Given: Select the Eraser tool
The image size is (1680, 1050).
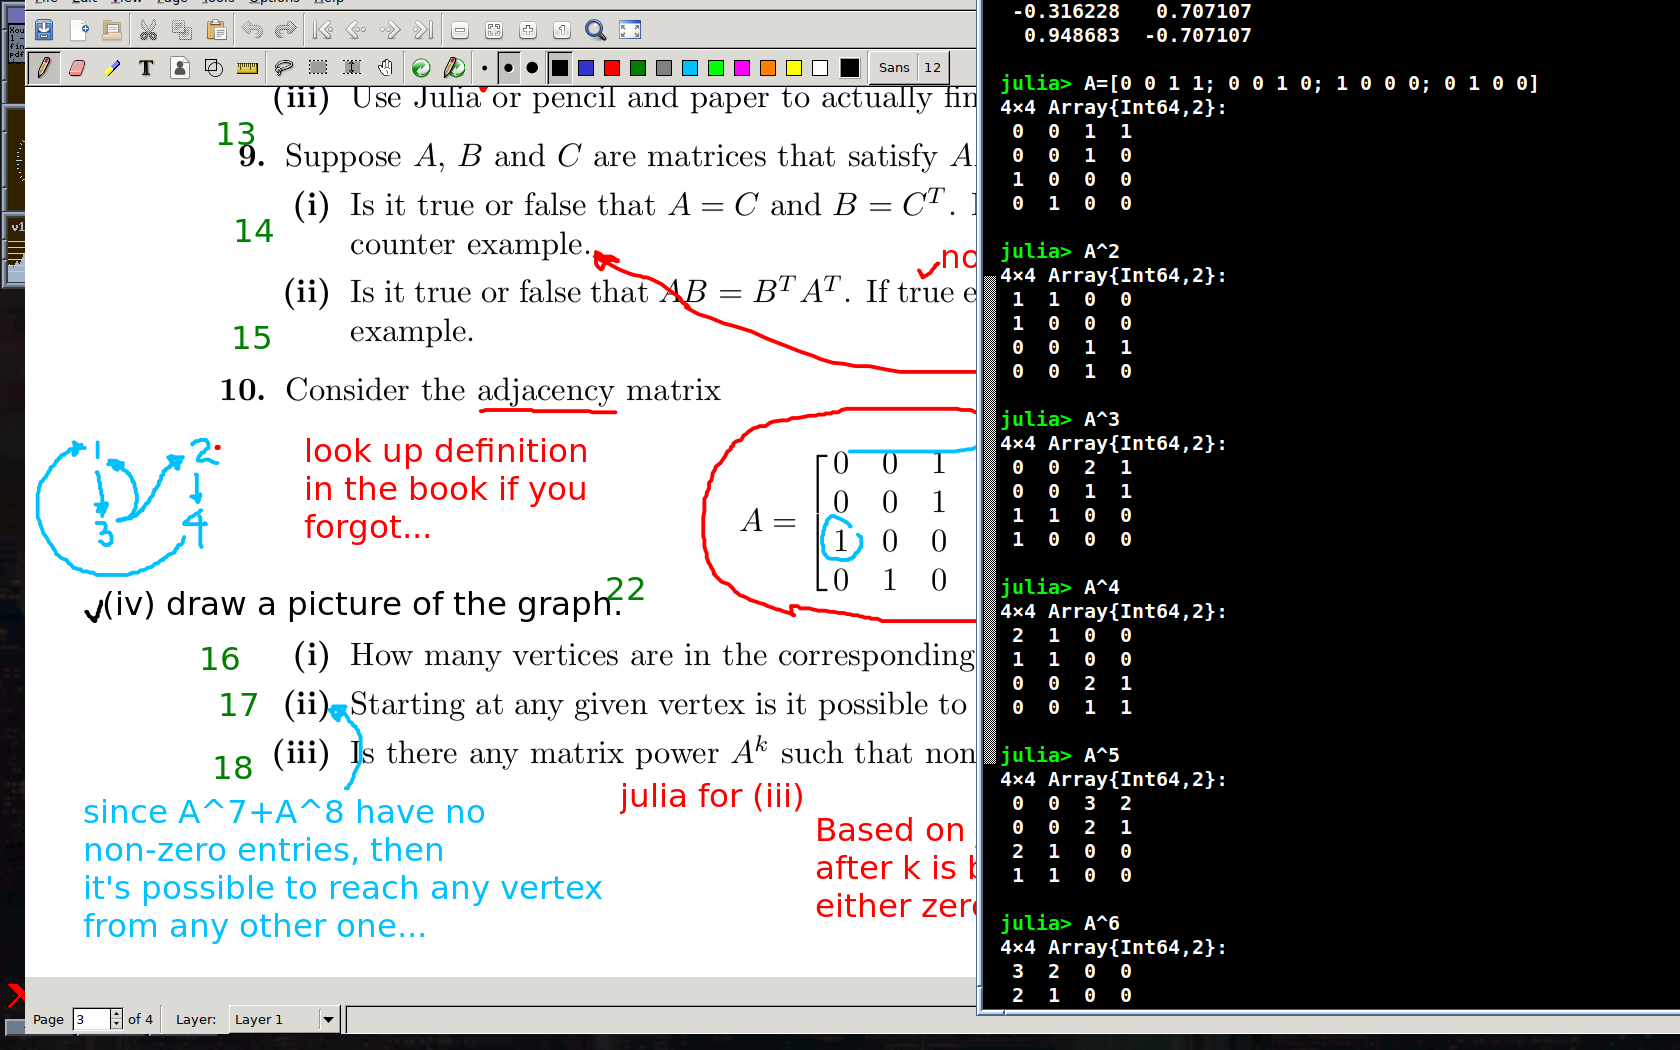Looking at the screenshot, I should (77, 68).
